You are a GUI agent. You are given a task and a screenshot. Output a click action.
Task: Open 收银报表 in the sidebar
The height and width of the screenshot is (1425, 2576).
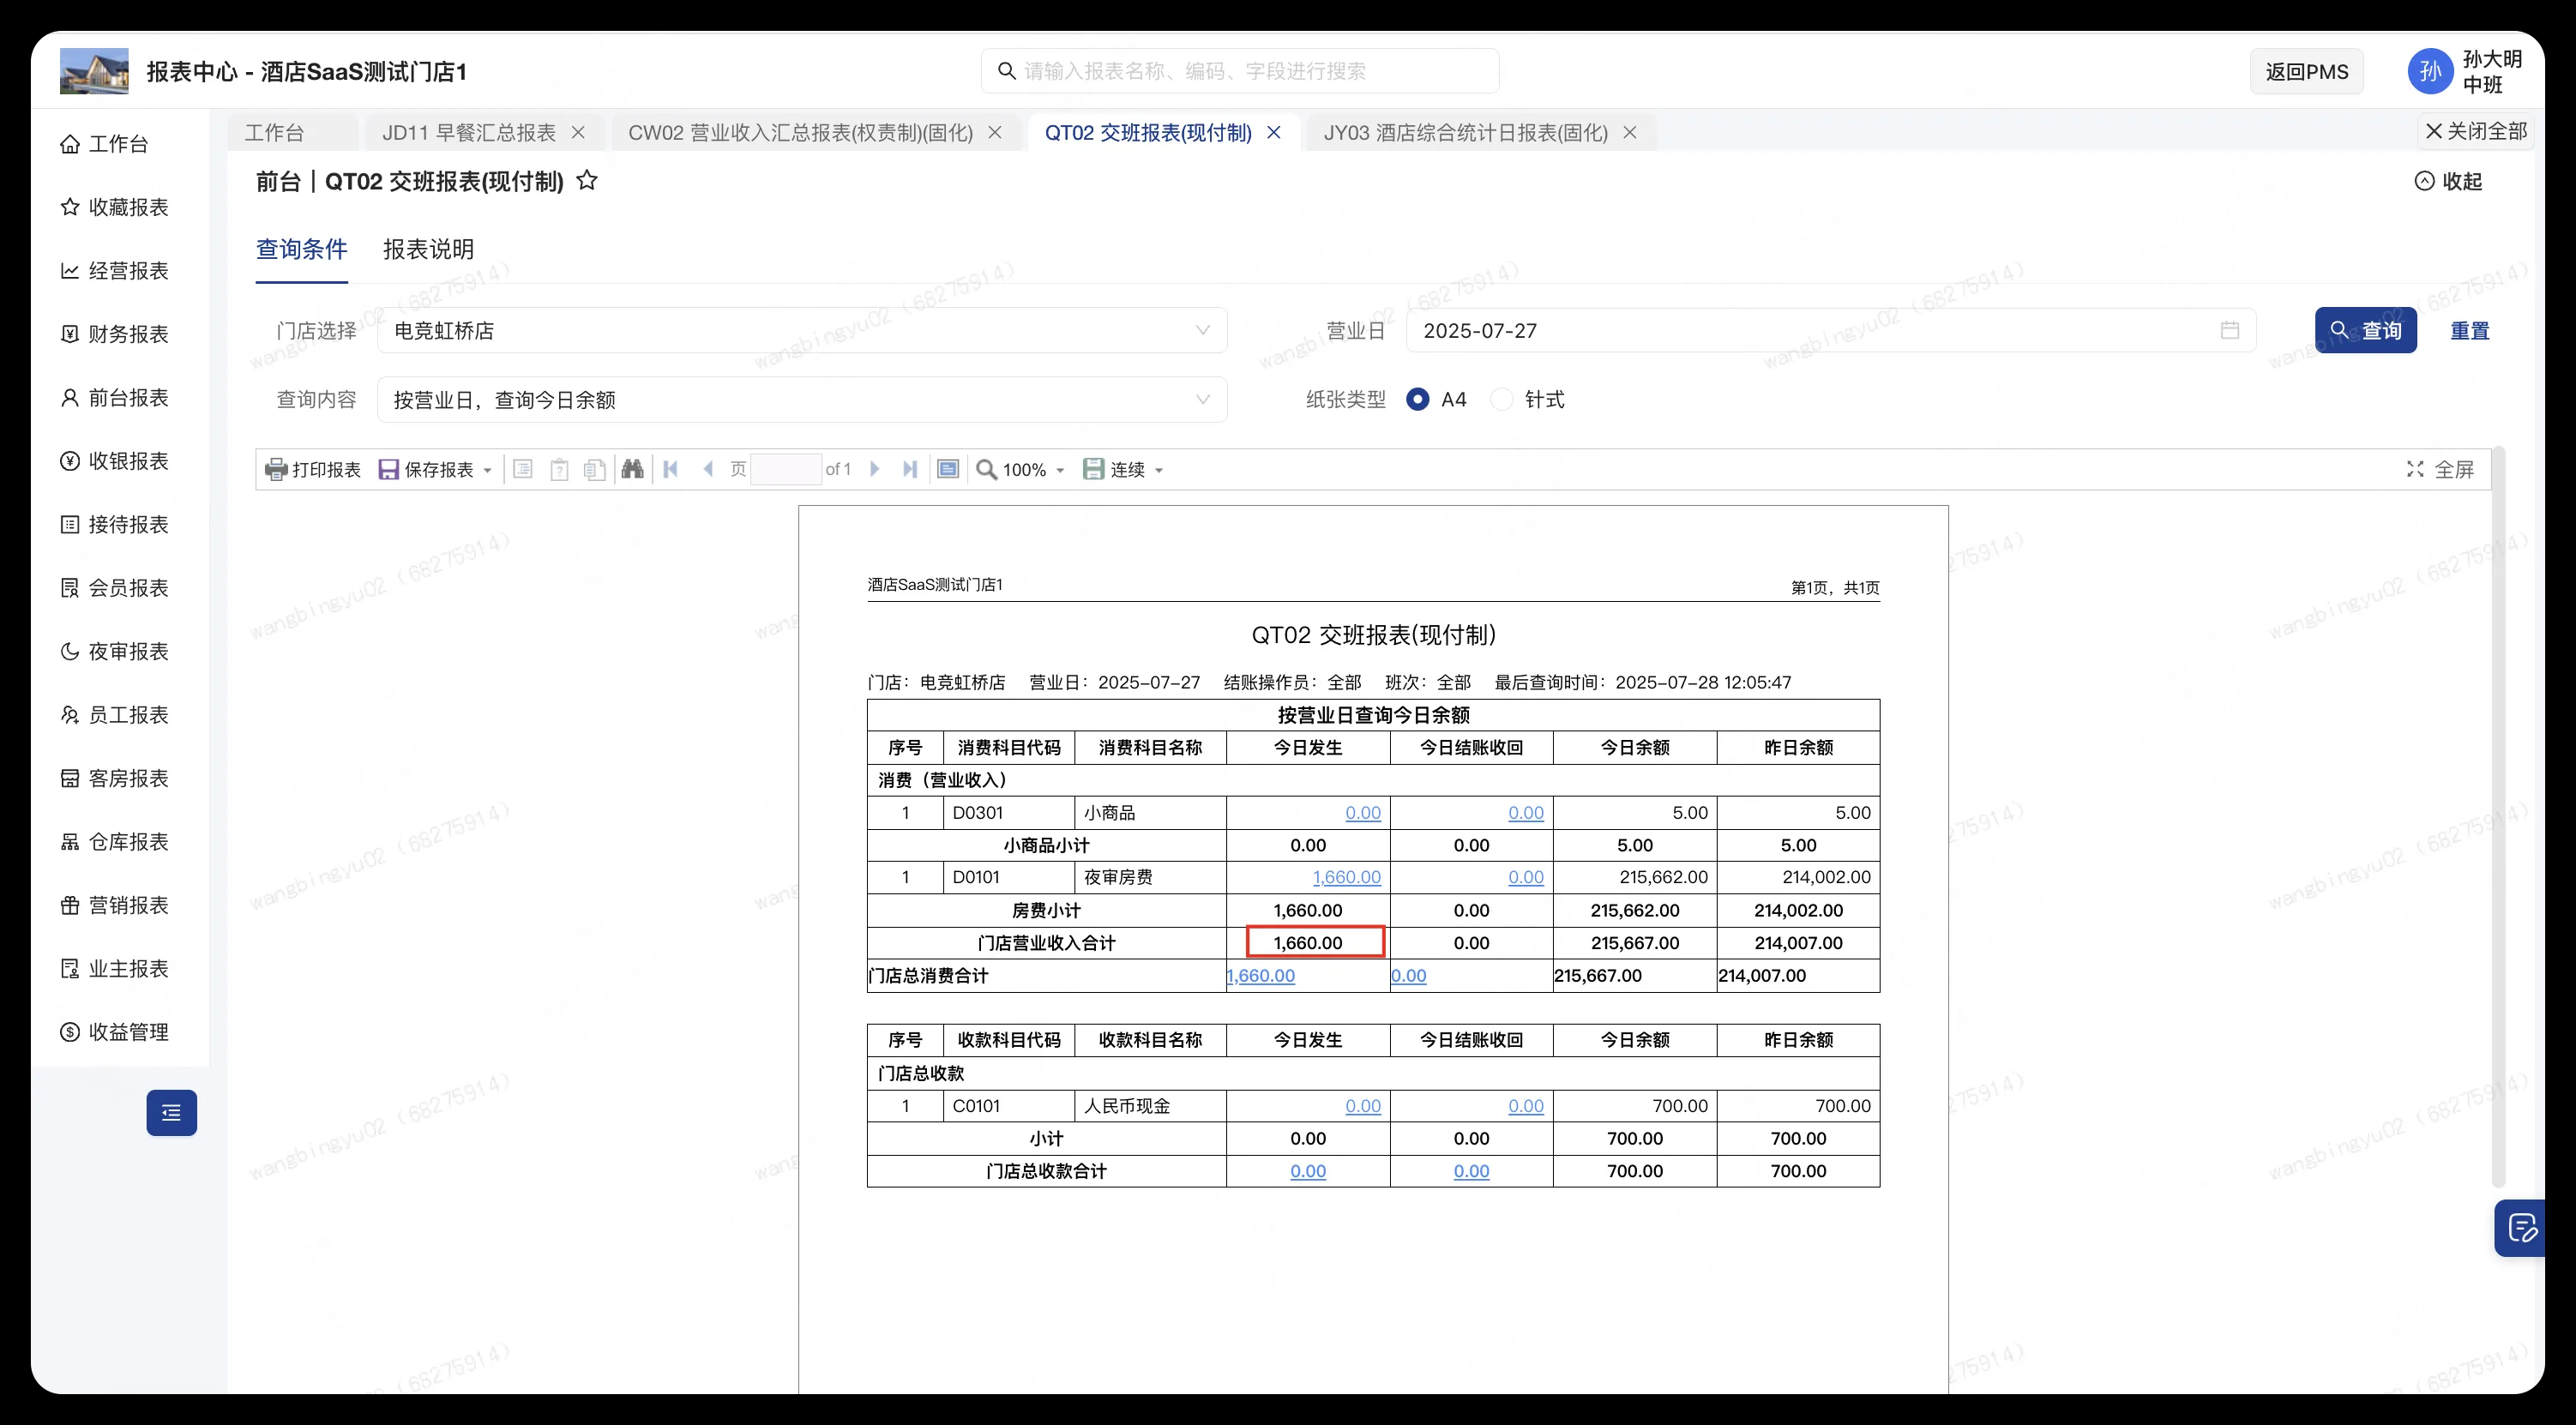(x=114, y=461)
